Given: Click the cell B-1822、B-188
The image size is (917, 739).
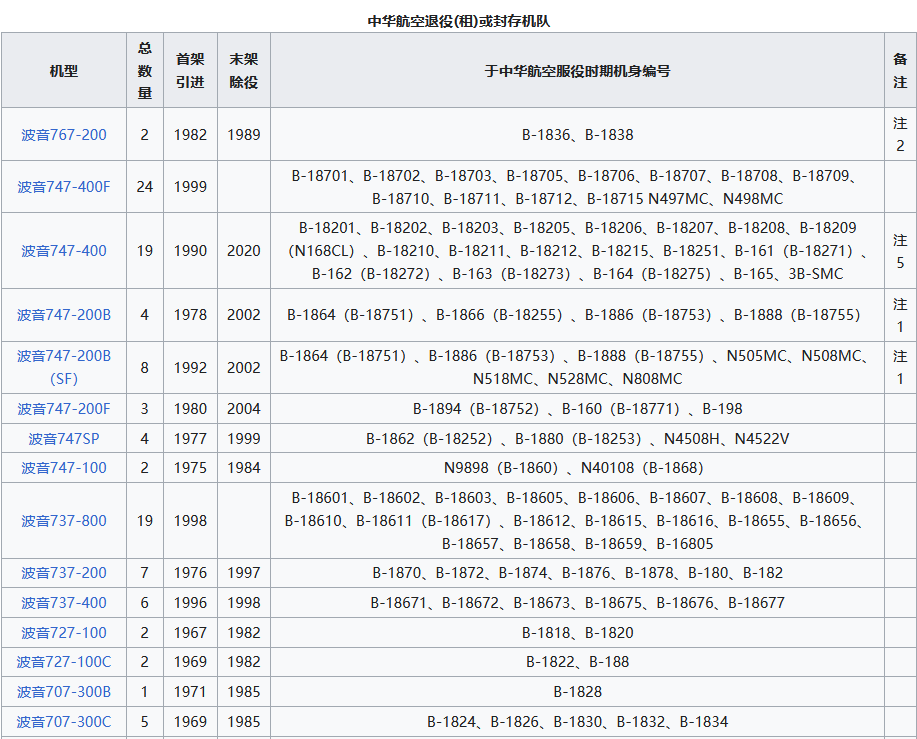Looking at the screenshot, I should (577, 662).
